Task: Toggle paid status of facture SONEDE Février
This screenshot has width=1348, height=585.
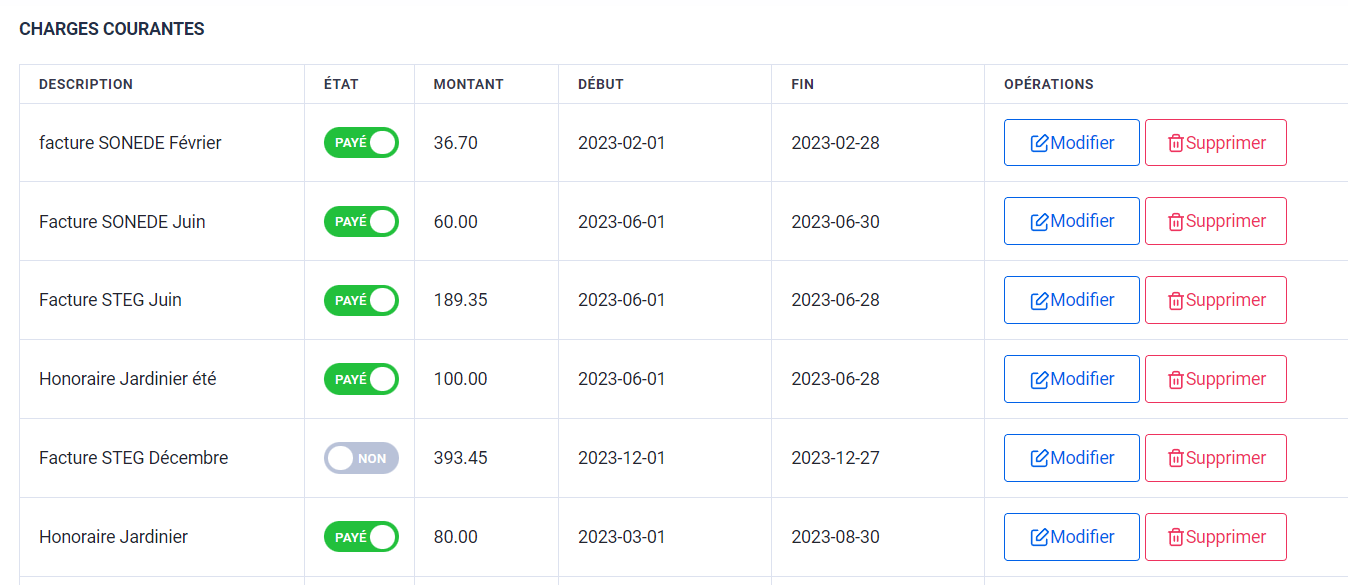Action: point(361,143)
